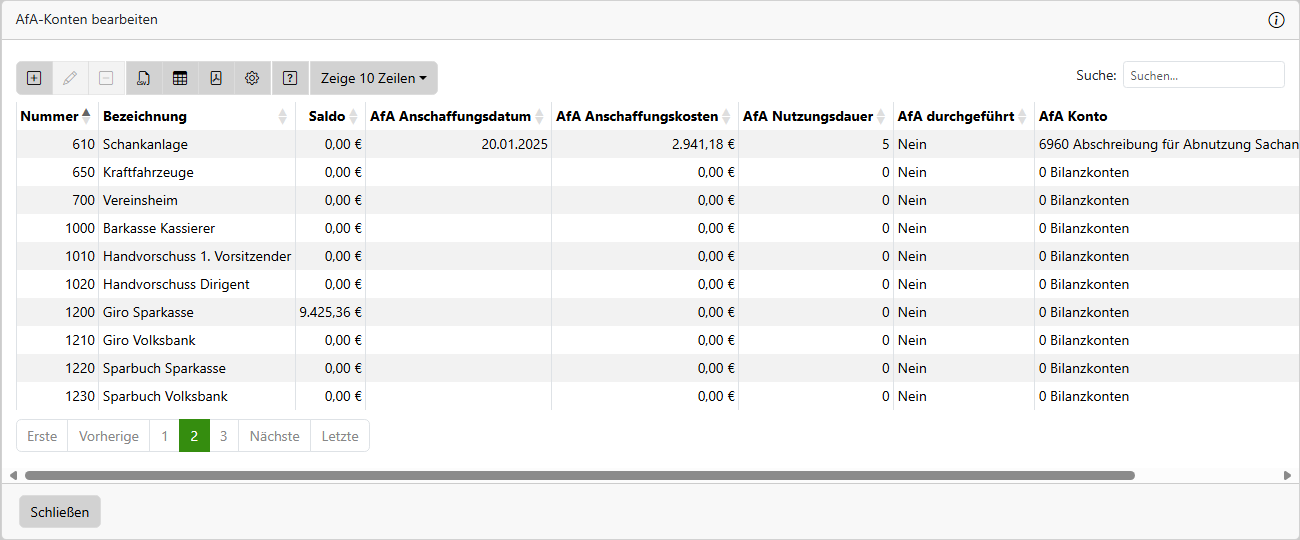
Task: Click the horizontal scrollbar right arrow
Action: (1287, 476)
